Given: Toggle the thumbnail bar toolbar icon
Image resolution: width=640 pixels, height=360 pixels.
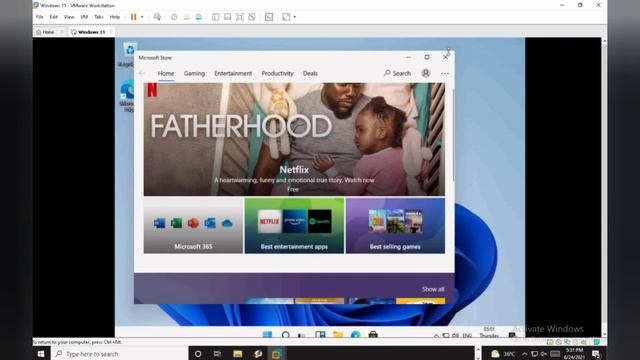Looking at the screenshot, I should [228, 17].
